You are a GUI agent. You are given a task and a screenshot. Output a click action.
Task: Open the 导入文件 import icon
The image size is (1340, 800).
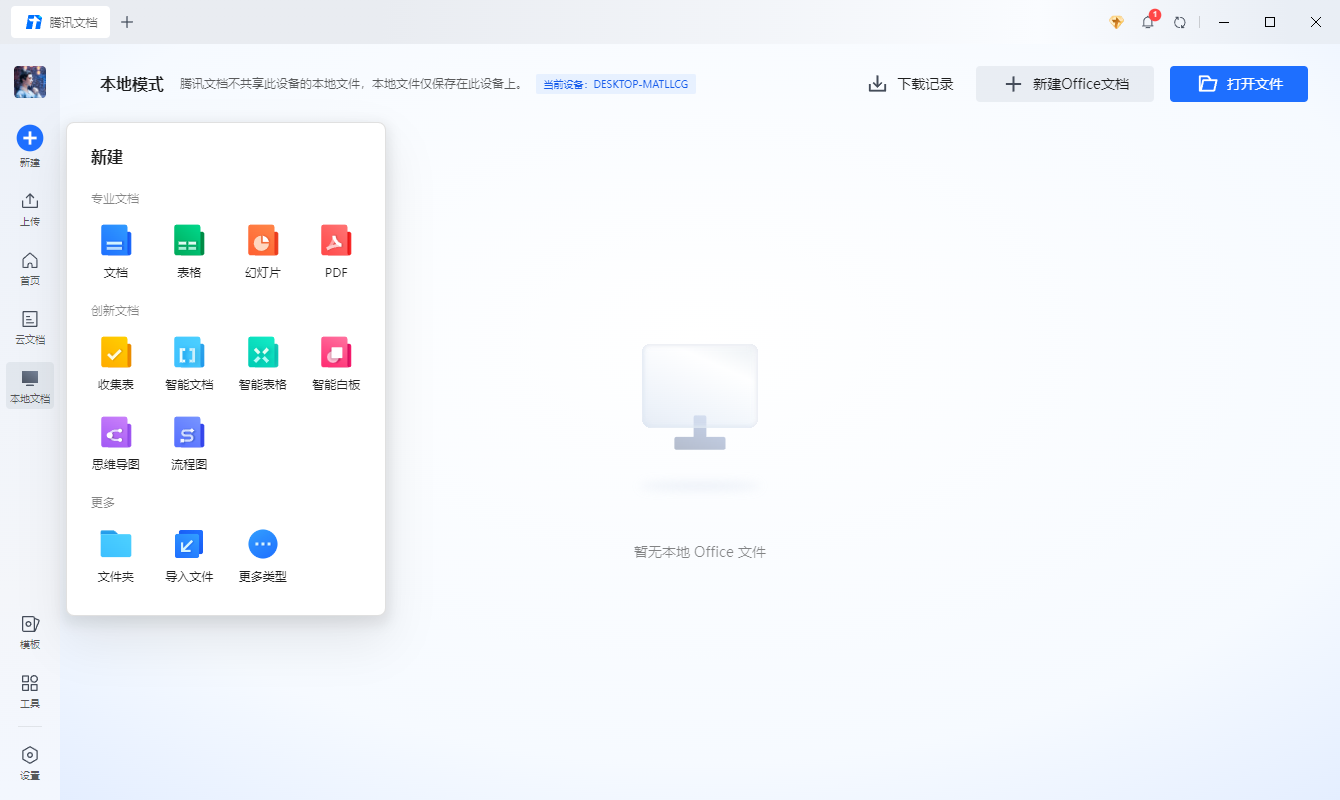(189, 553)
